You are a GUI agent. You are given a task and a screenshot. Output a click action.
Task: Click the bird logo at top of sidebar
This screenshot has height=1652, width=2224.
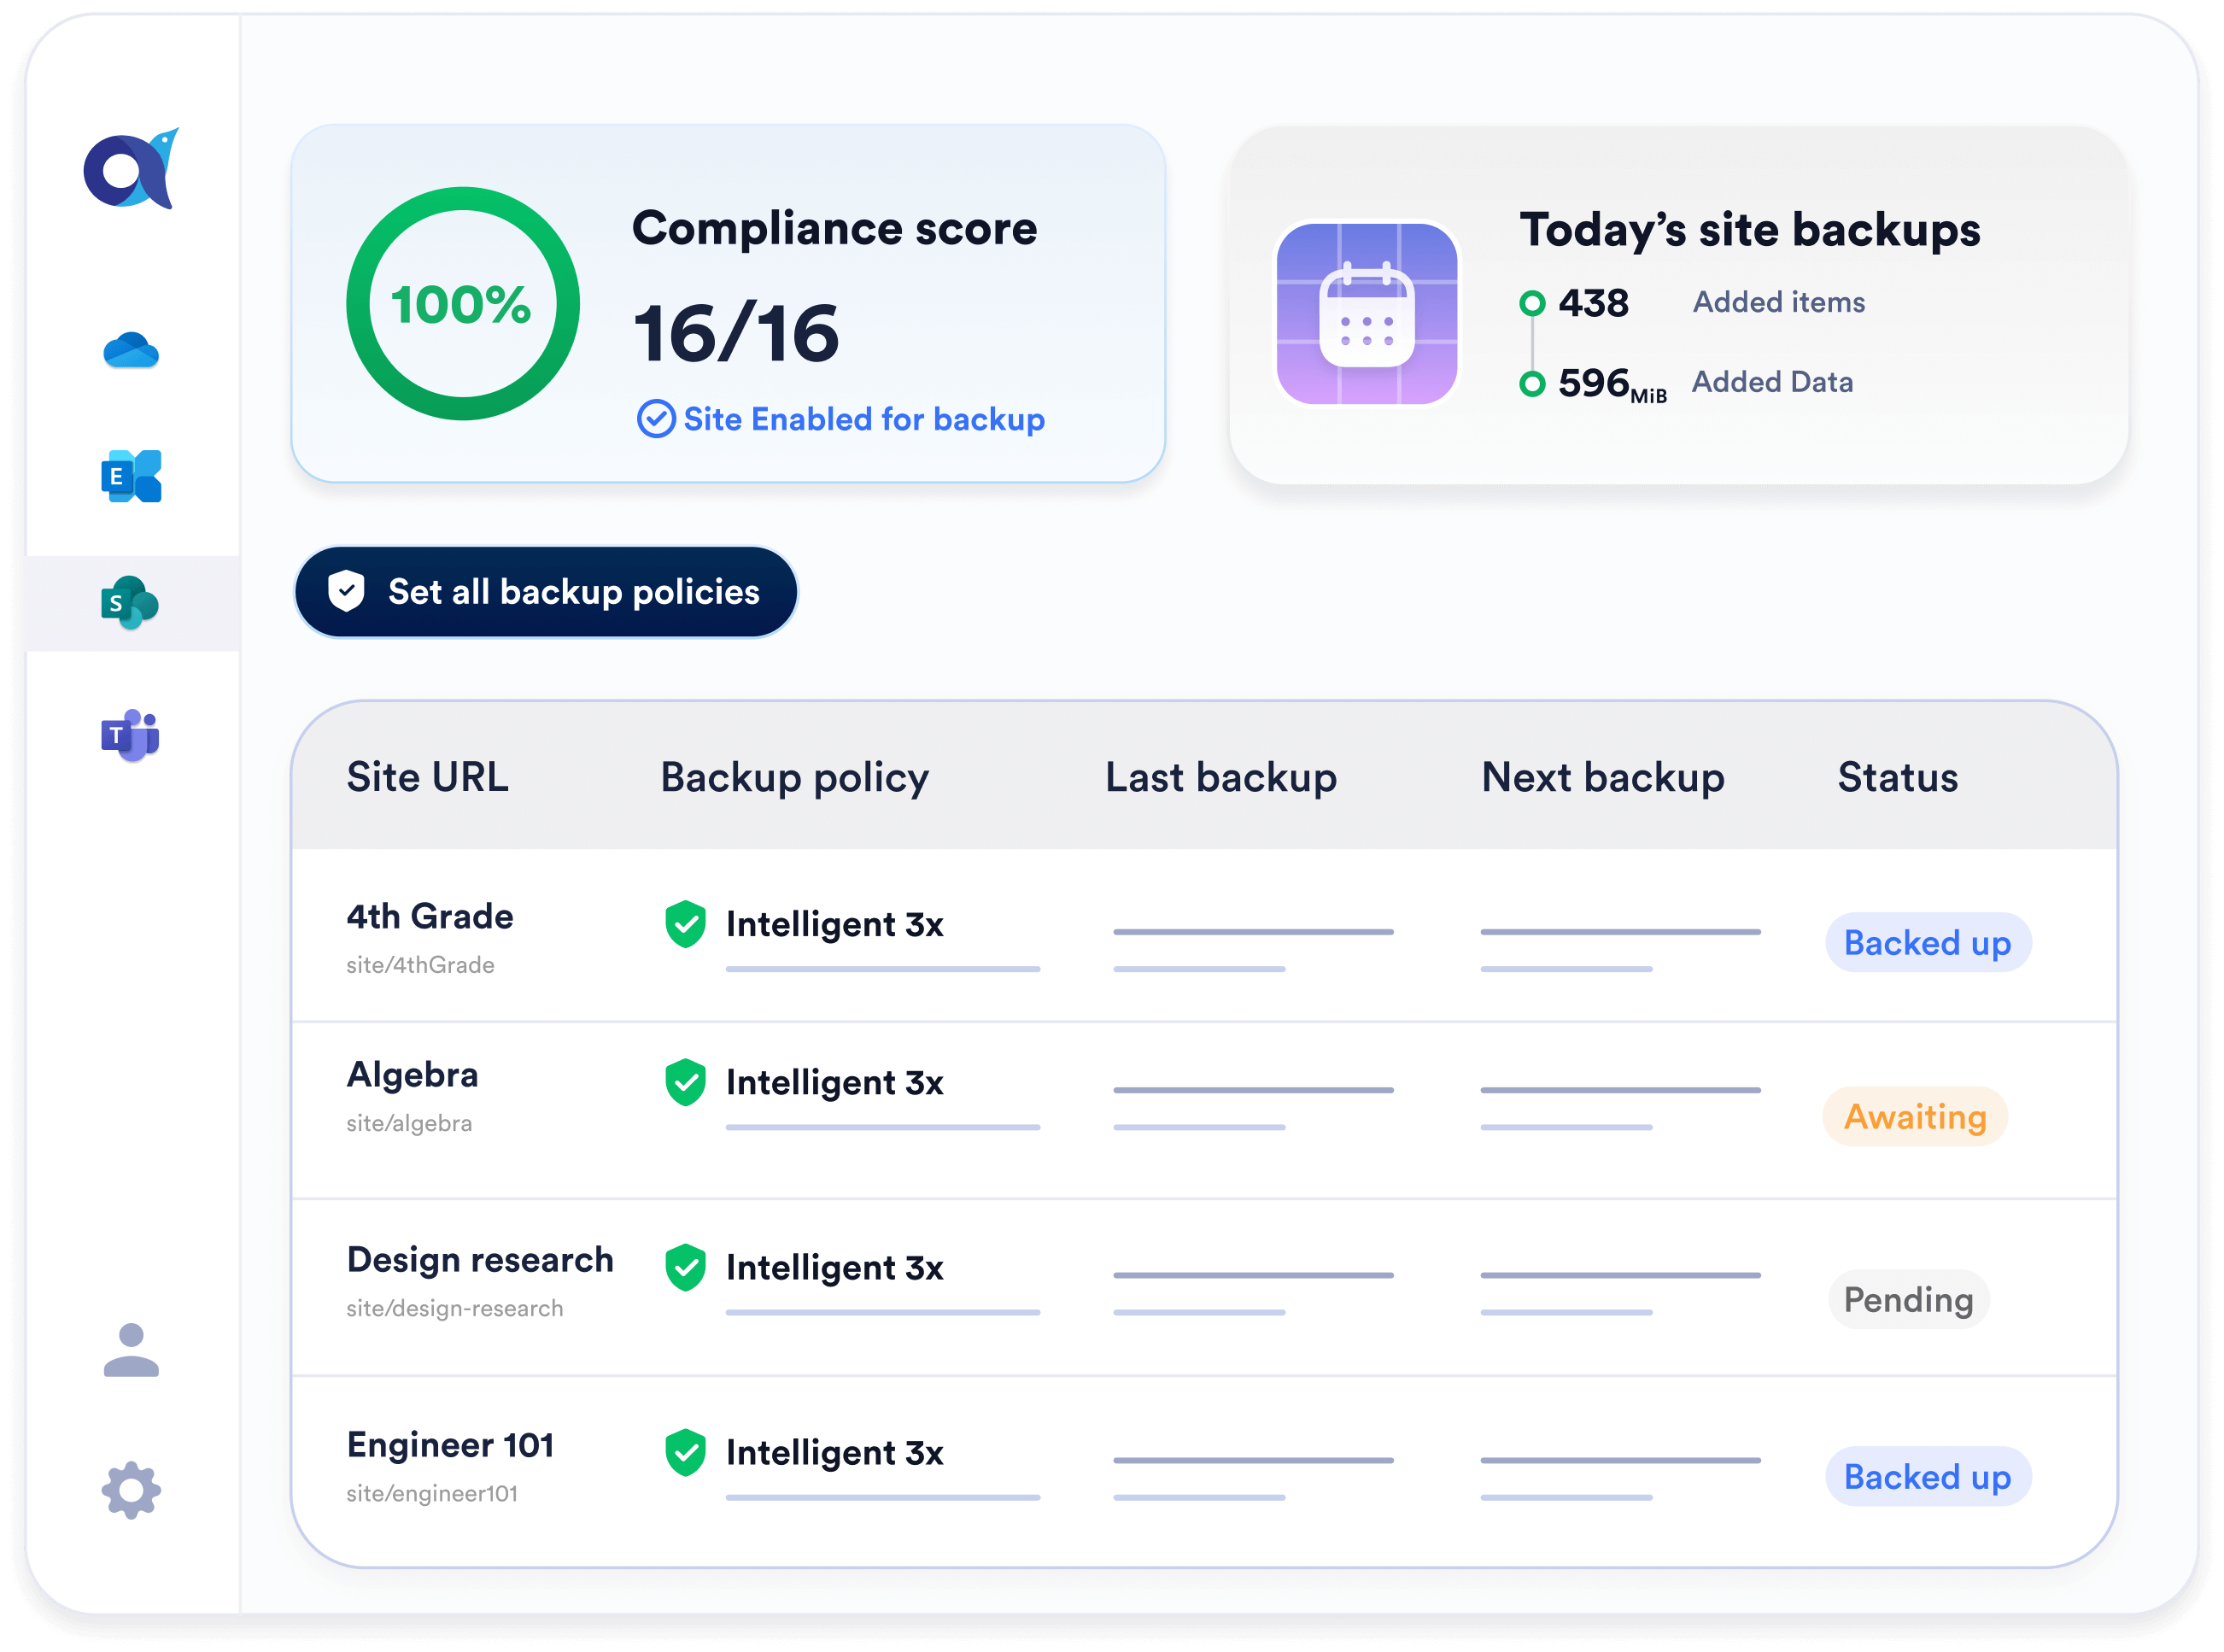click(131, 170)
